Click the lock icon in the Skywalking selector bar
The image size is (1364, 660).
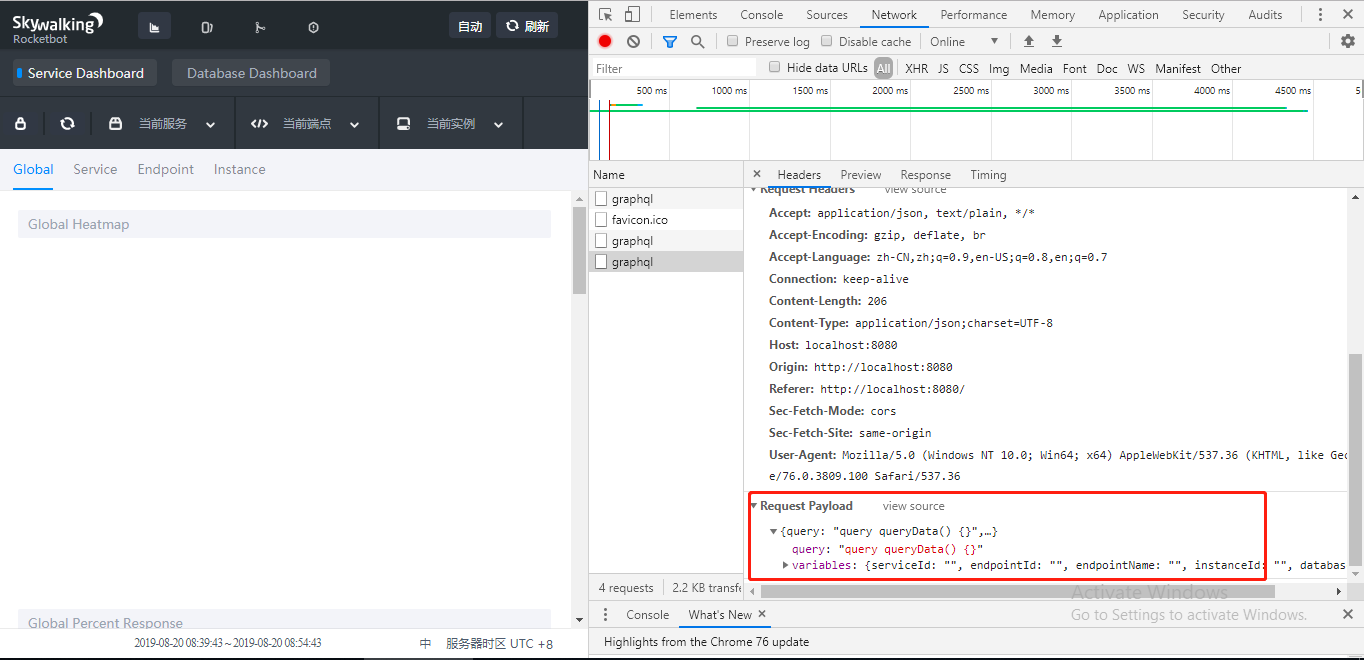[x=21, y=124]
